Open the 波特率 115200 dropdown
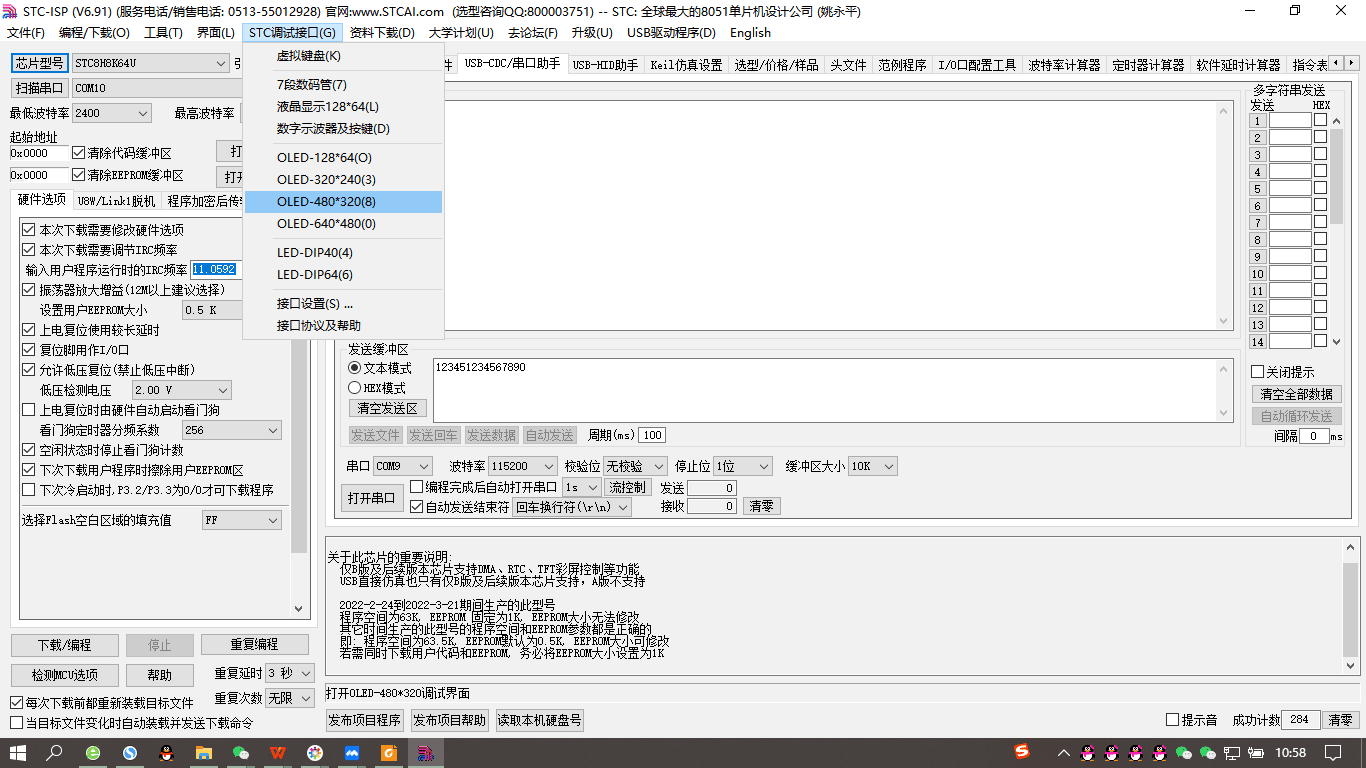Screen dimensions: 1366x768 (523, 466)
